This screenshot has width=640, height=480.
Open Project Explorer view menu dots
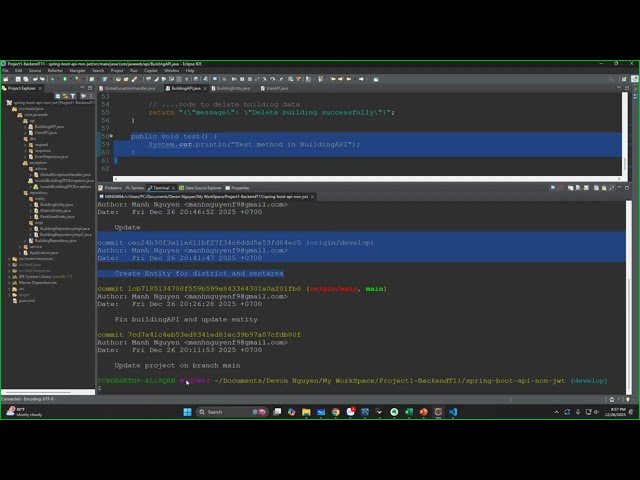(91, 96)
